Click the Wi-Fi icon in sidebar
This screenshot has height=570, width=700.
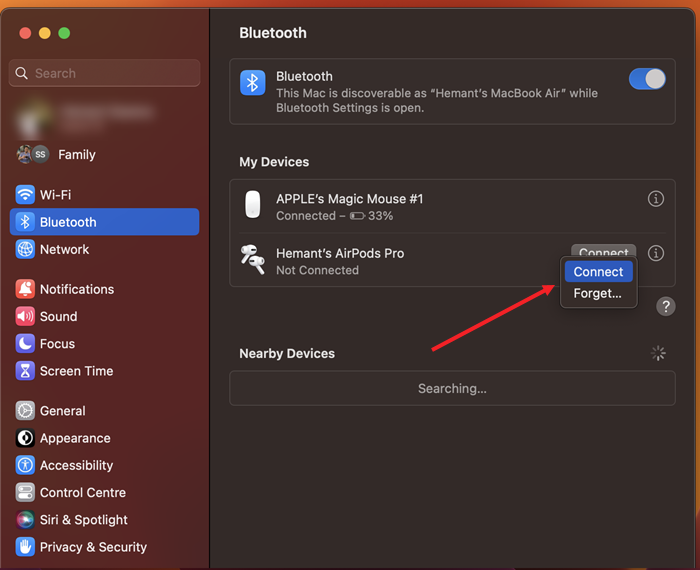25,195
